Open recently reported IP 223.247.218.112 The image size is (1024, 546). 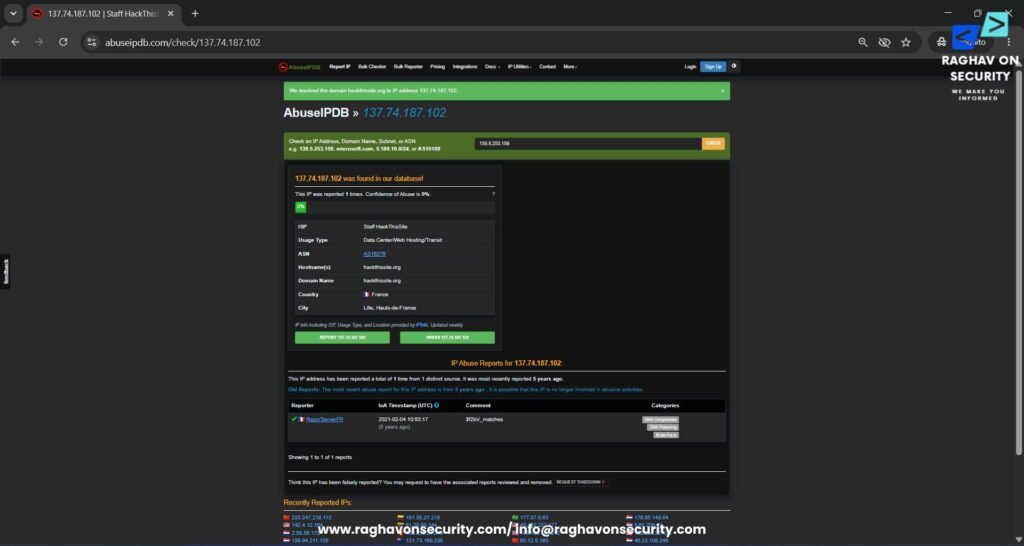pos(311,517)
